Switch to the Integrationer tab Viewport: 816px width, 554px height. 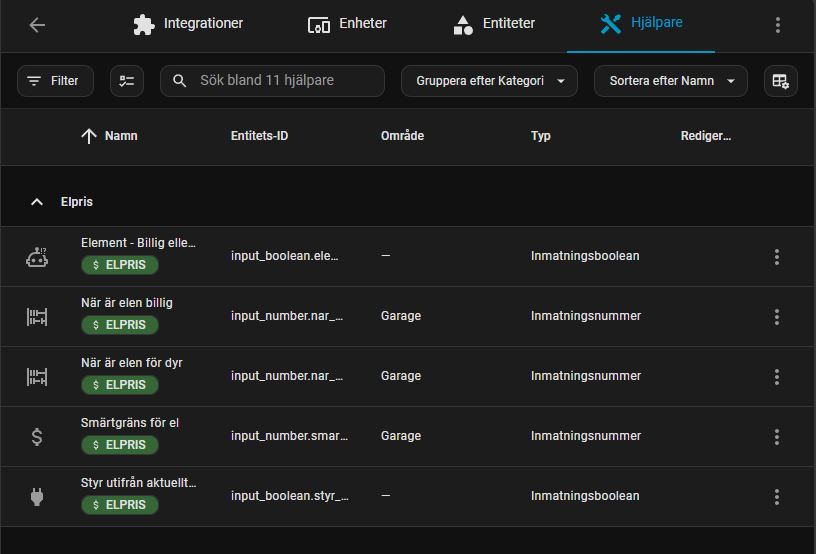(188, 24)
